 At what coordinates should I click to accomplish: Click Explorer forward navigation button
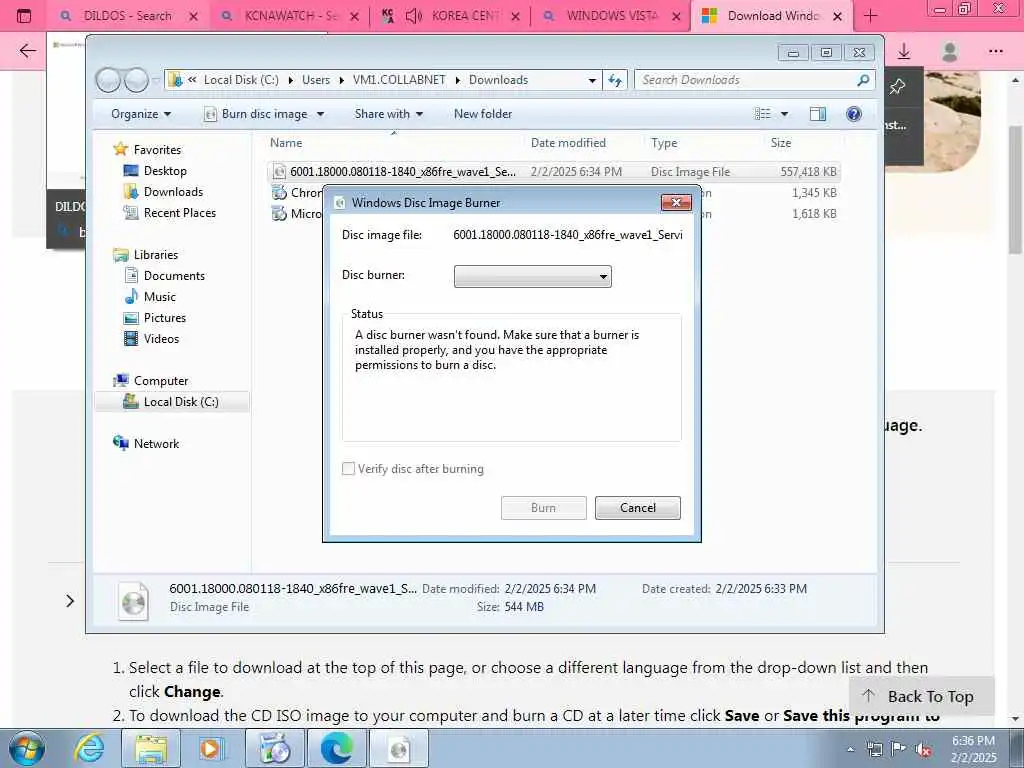[136, 80]
